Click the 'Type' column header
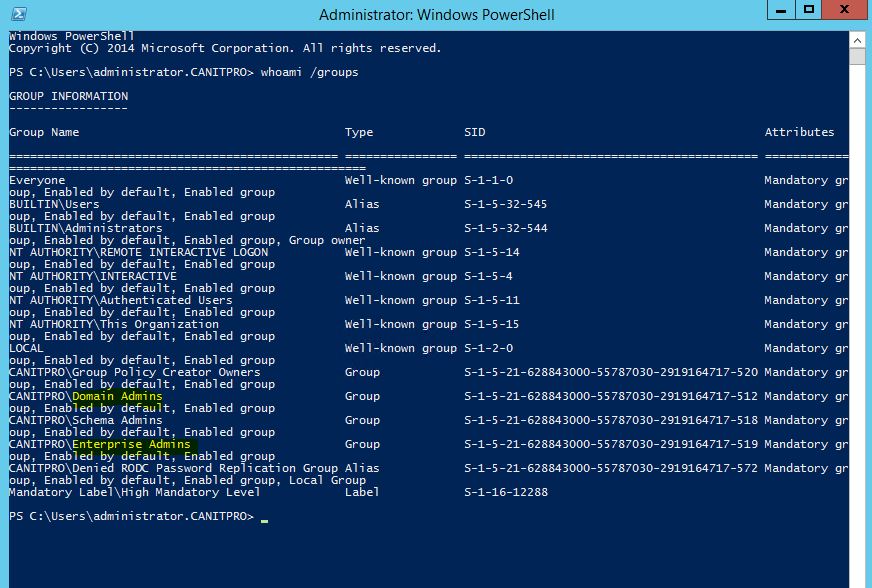872x588 pixels. coord(359,132)
